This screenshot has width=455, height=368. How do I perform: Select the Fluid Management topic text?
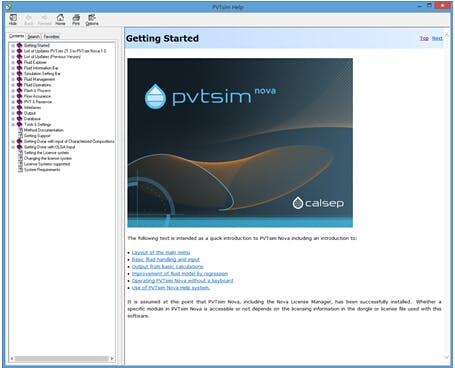click(x=39, y=79)
